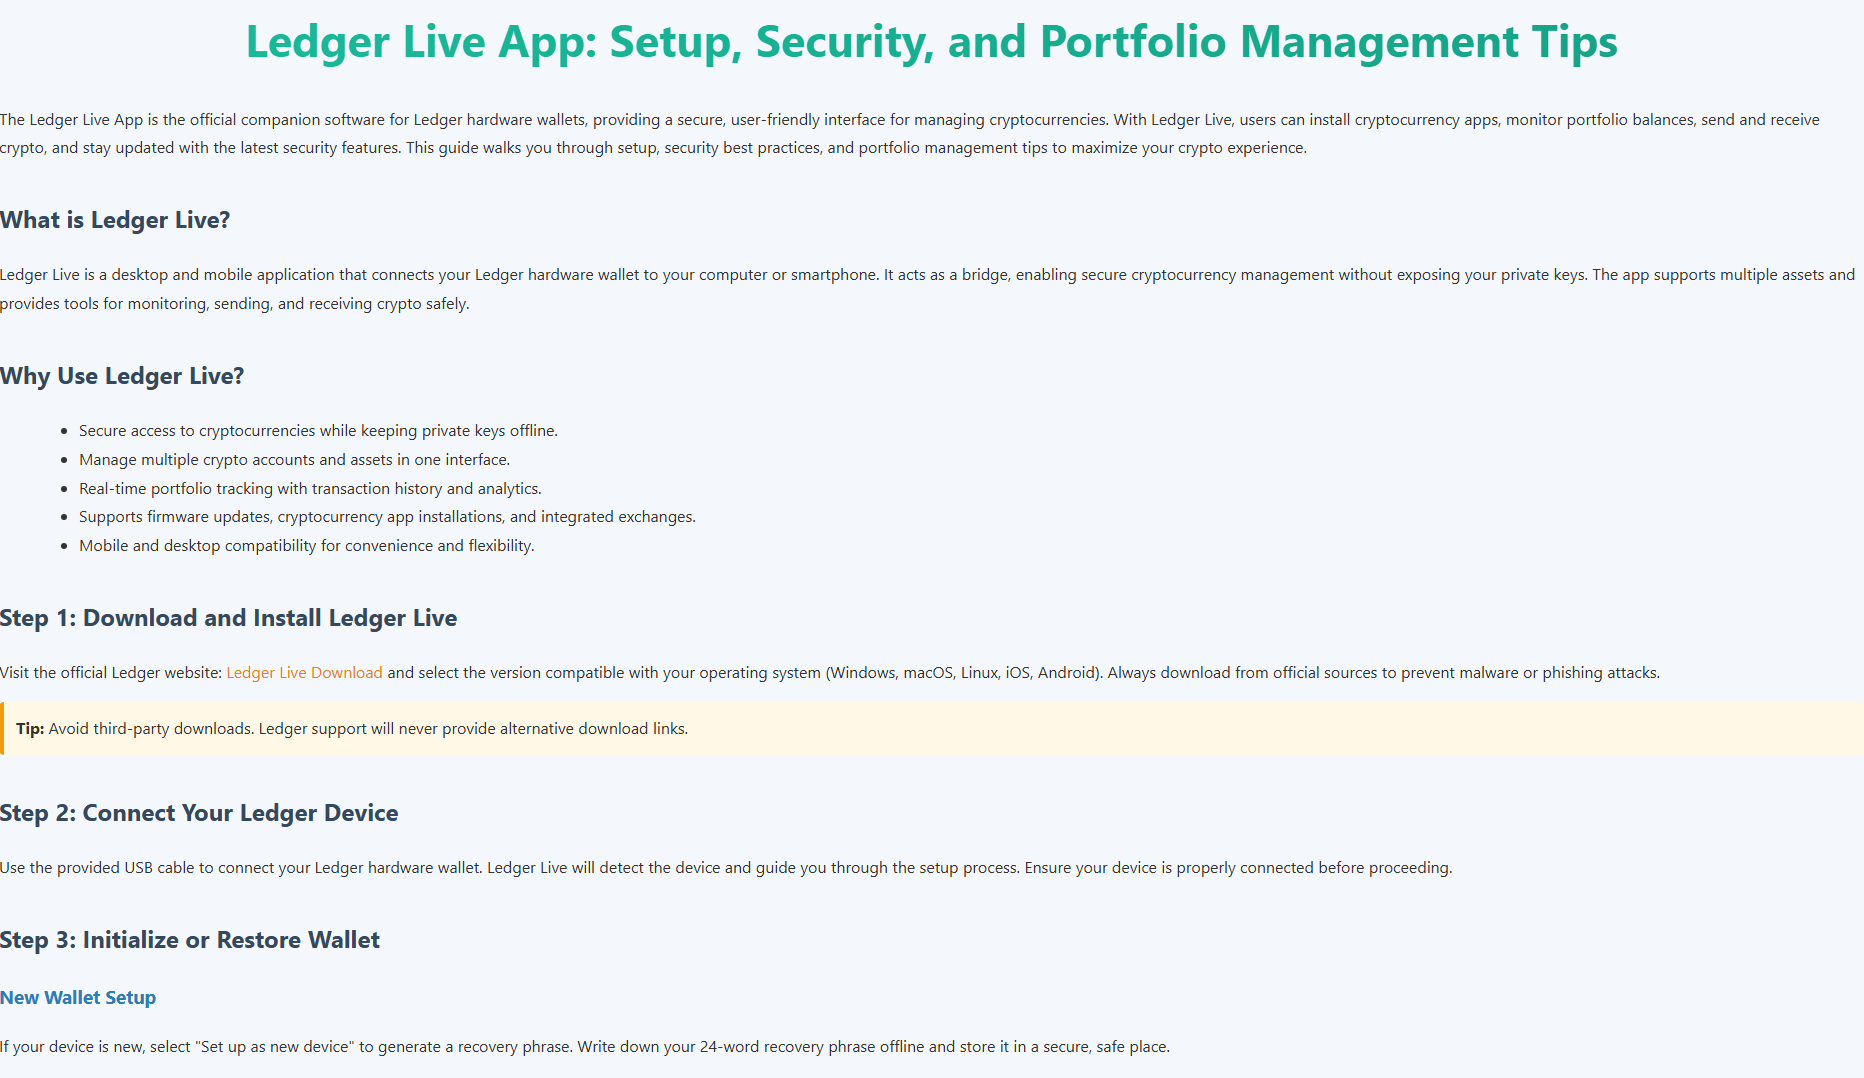Click the bullet about real-time portfolio tracking

pos(310,489)
